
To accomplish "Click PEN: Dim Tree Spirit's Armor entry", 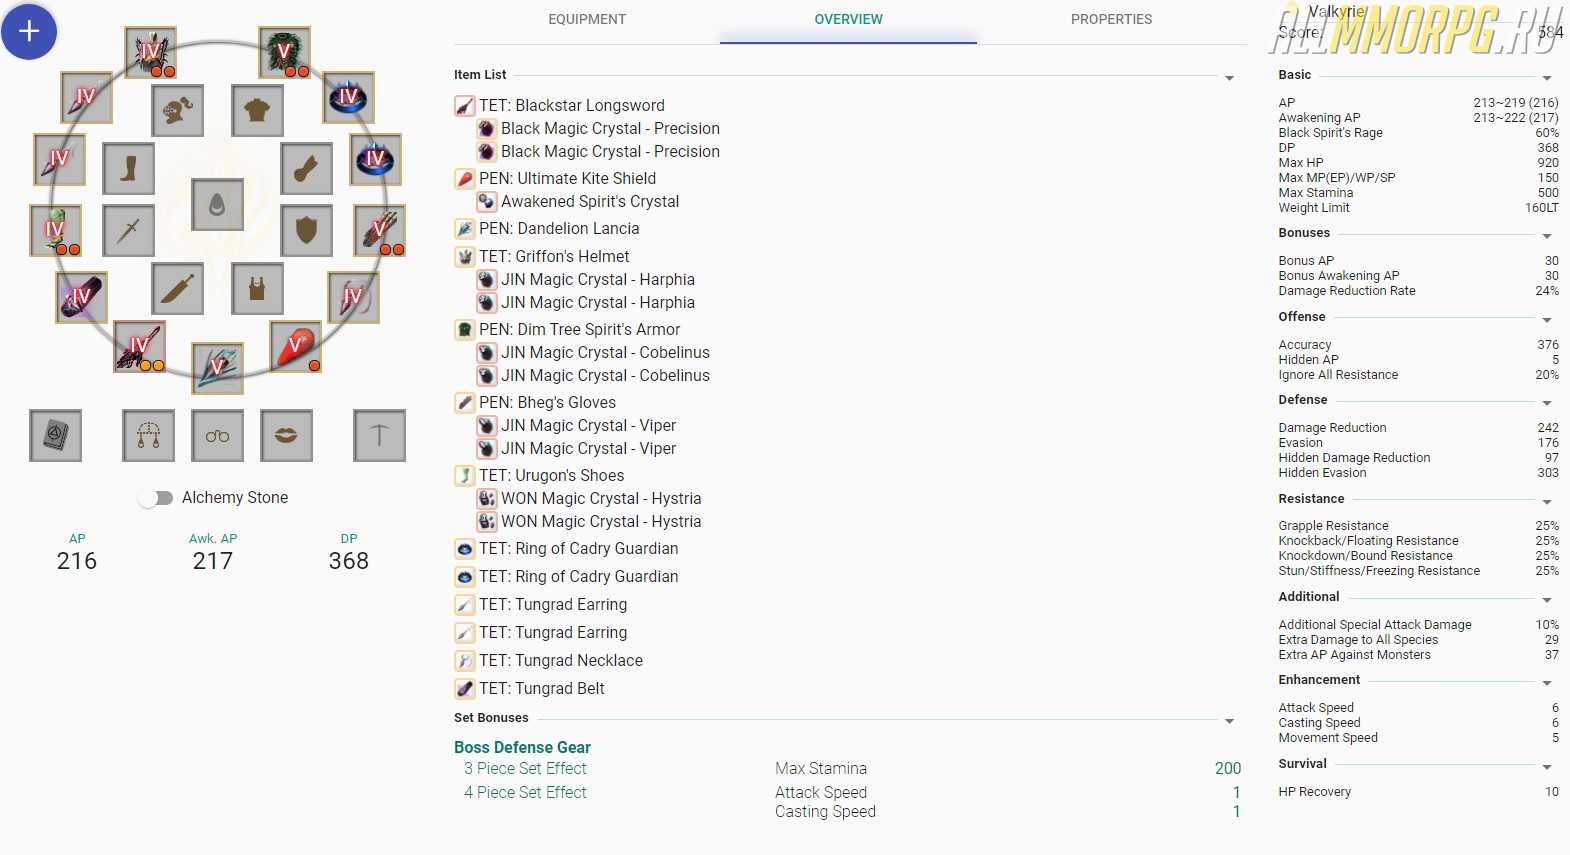I will tap(579, 329).
